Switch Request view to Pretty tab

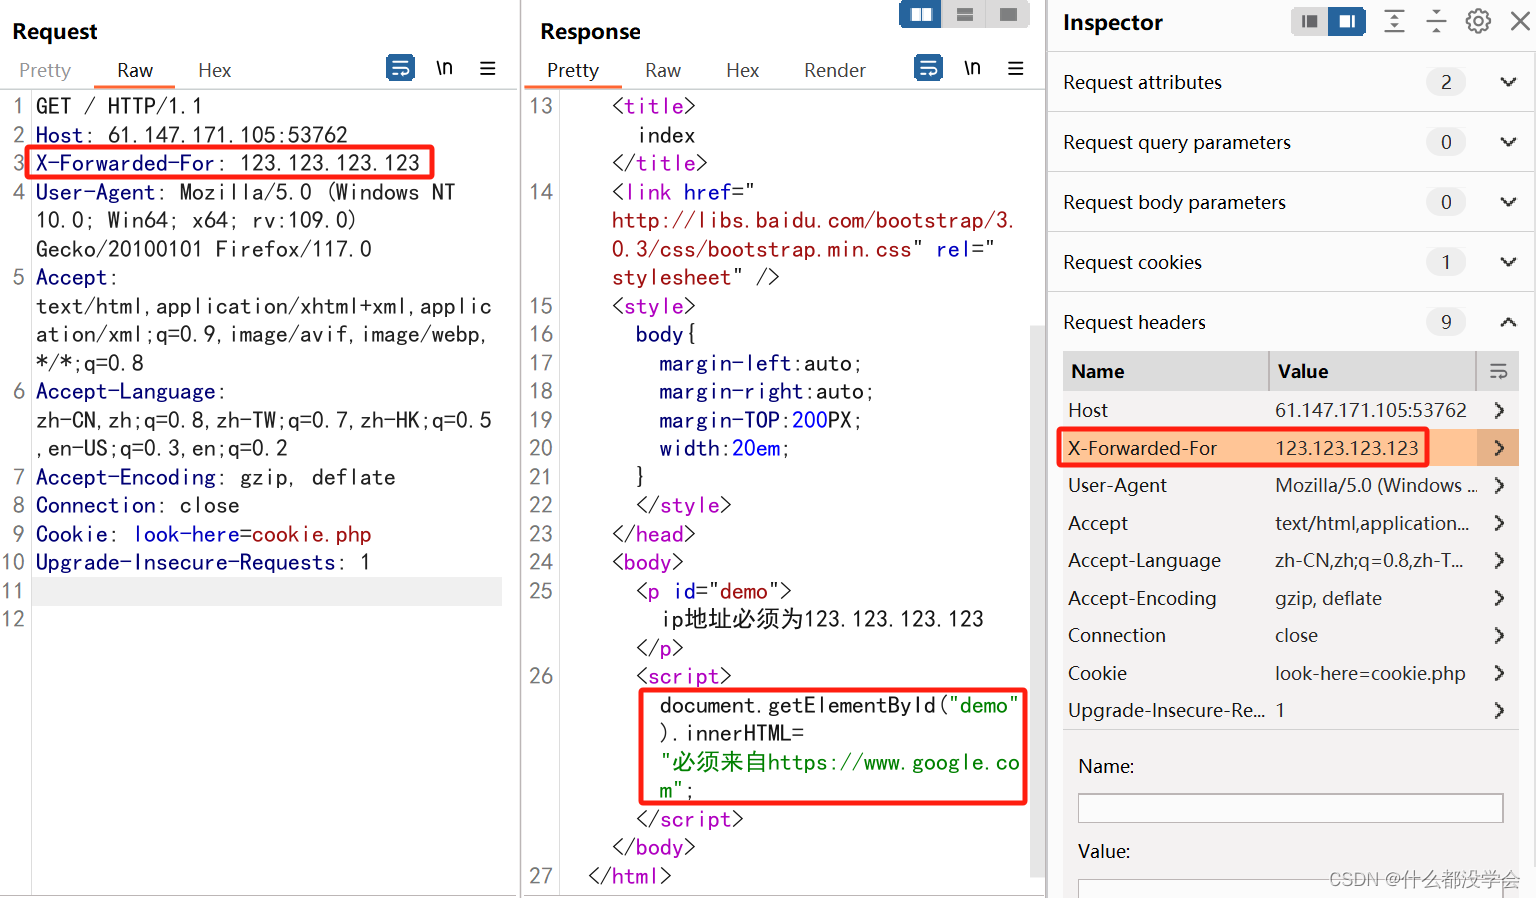(45, 70)
